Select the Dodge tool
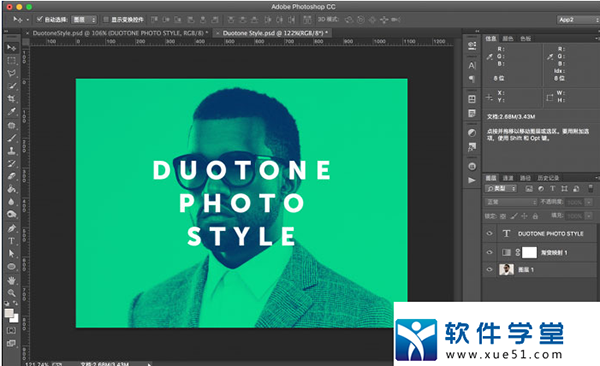Image resolution: width=600 pixels, height=366 pixels. [11, 214]
